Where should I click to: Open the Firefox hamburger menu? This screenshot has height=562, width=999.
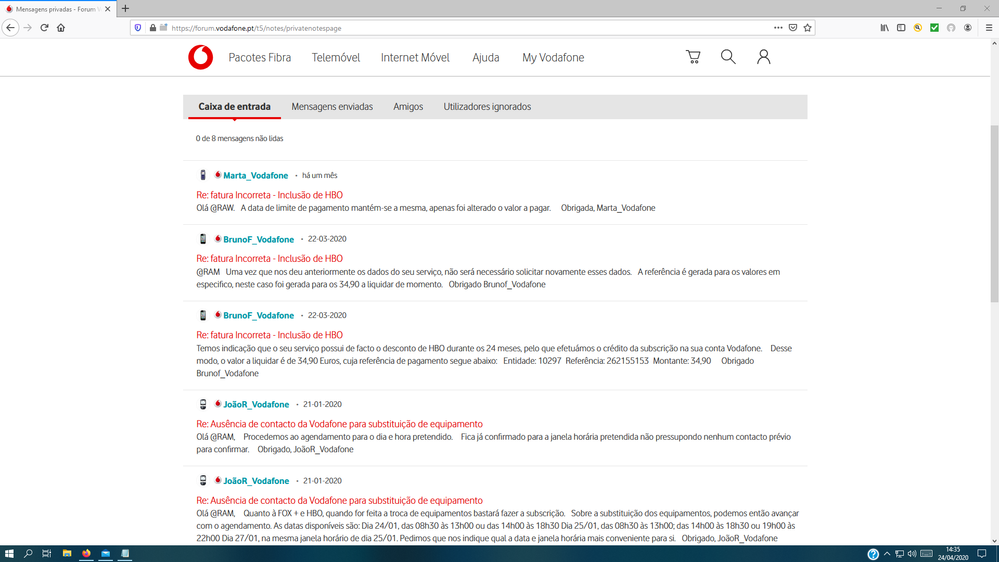(x=988, y=28)
